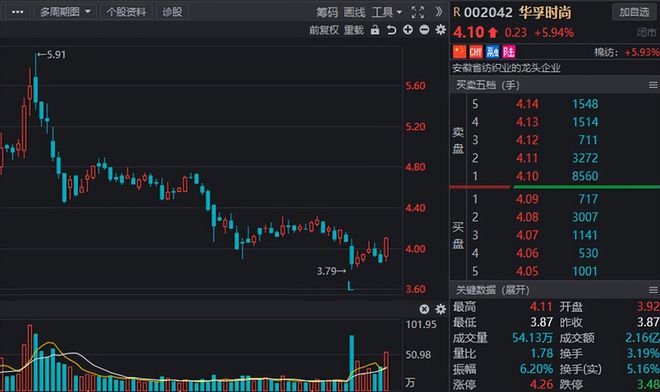Click the red CHY tag icon
Viewport: 660px width, 392px height.
476,52
